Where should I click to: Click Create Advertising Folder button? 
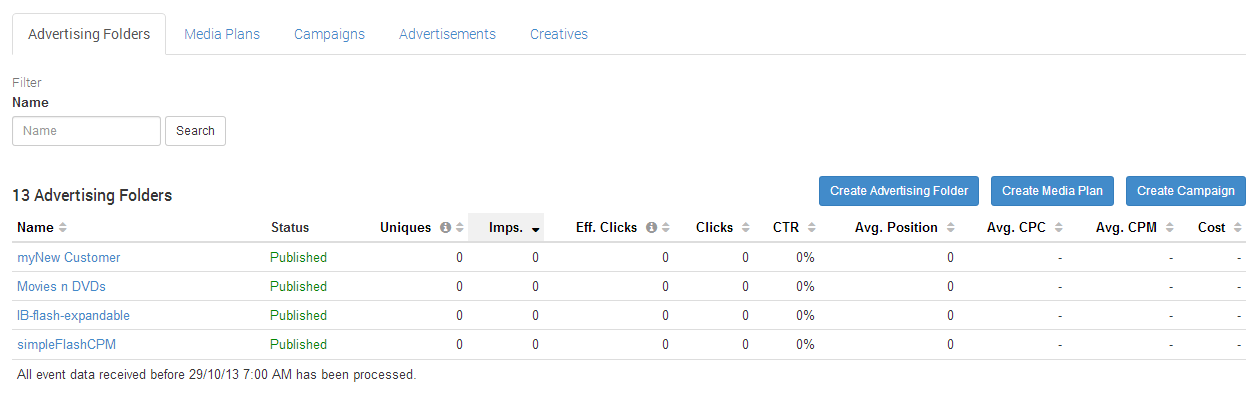pyautogui.click(x=899, y=191)
